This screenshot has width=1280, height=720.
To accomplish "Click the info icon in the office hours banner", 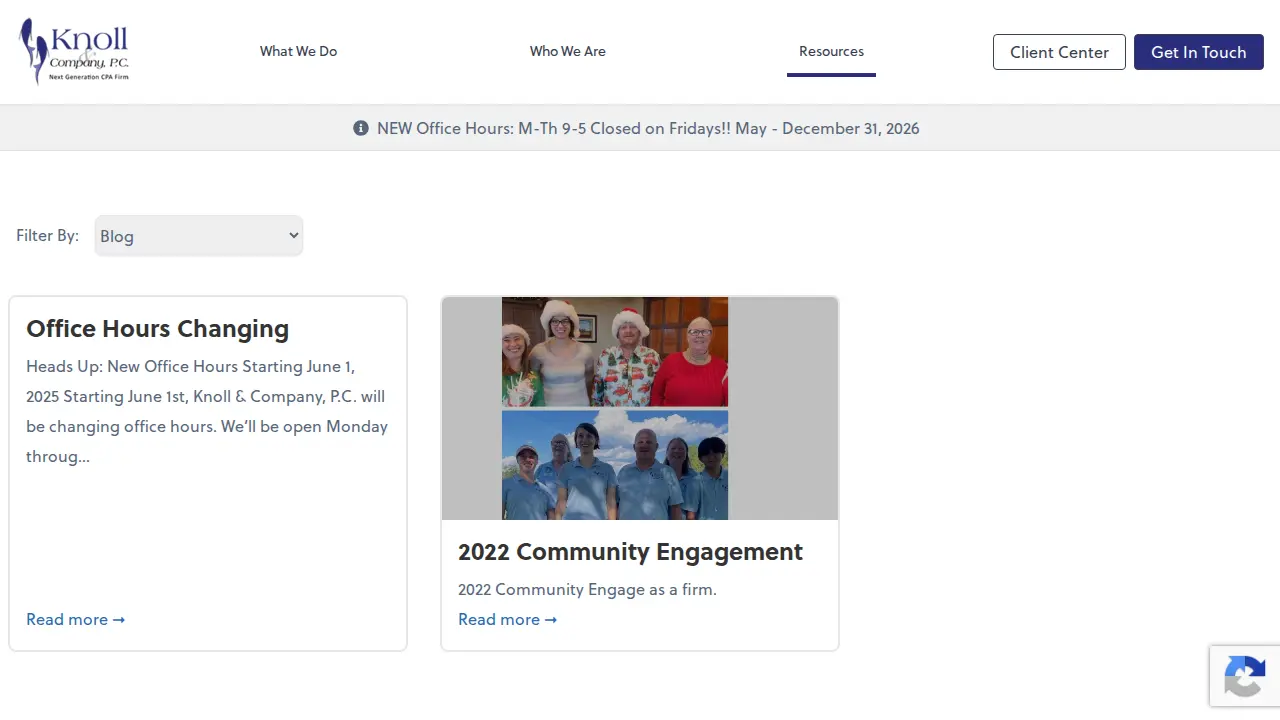I will pos(361,128).
